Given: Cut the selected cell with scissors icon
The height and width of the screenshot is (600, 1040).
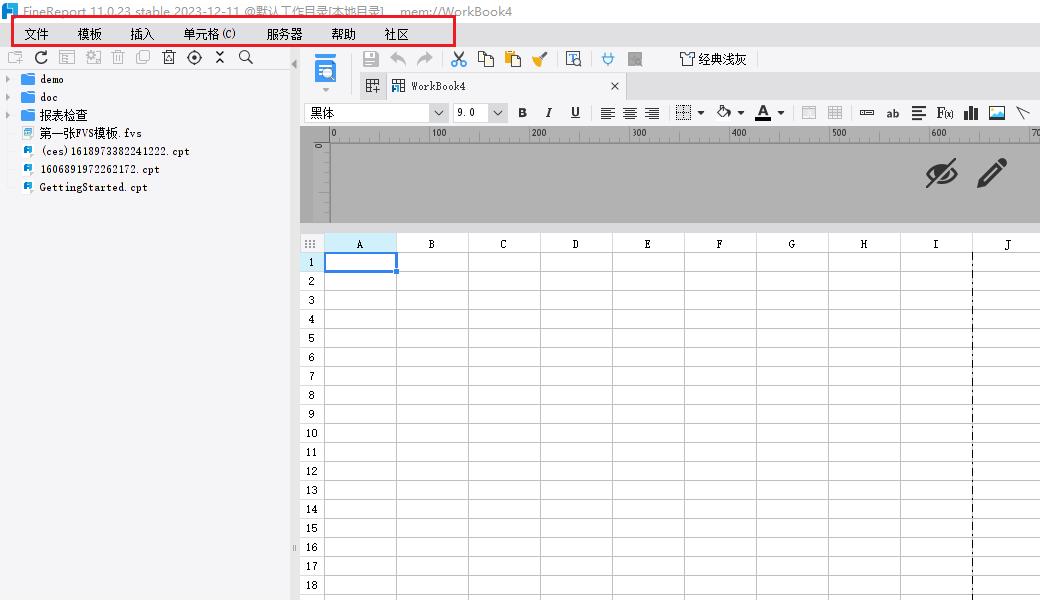Looking at the screenshot, I should pos(458,59).
